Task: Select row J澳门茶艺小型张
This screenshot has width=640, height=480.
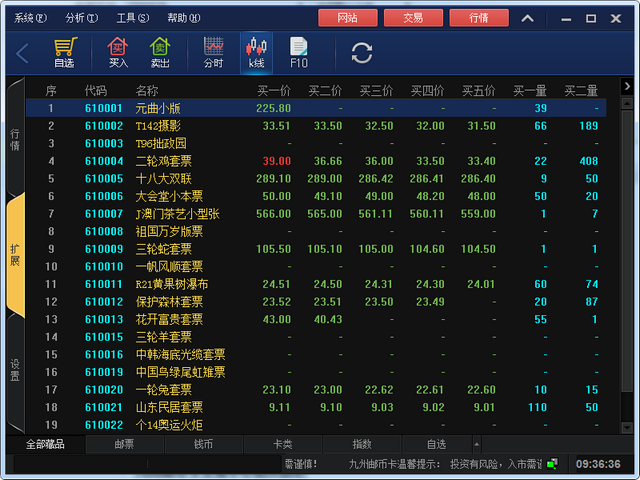Action: point(316,213)
